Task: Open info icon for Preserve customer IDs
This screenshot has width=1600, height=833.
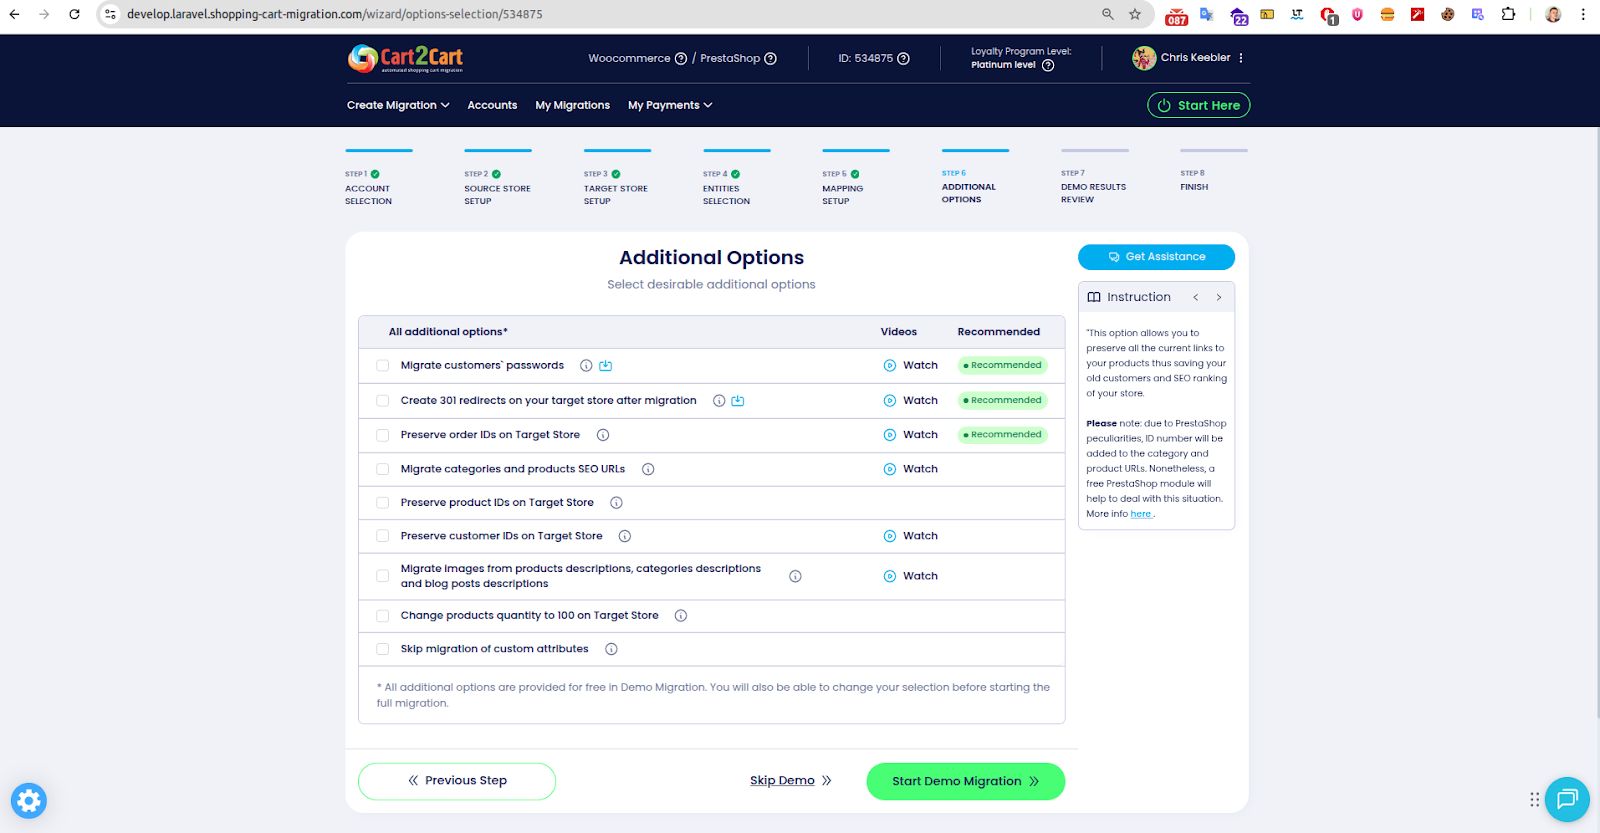Action: coord(625,536)
